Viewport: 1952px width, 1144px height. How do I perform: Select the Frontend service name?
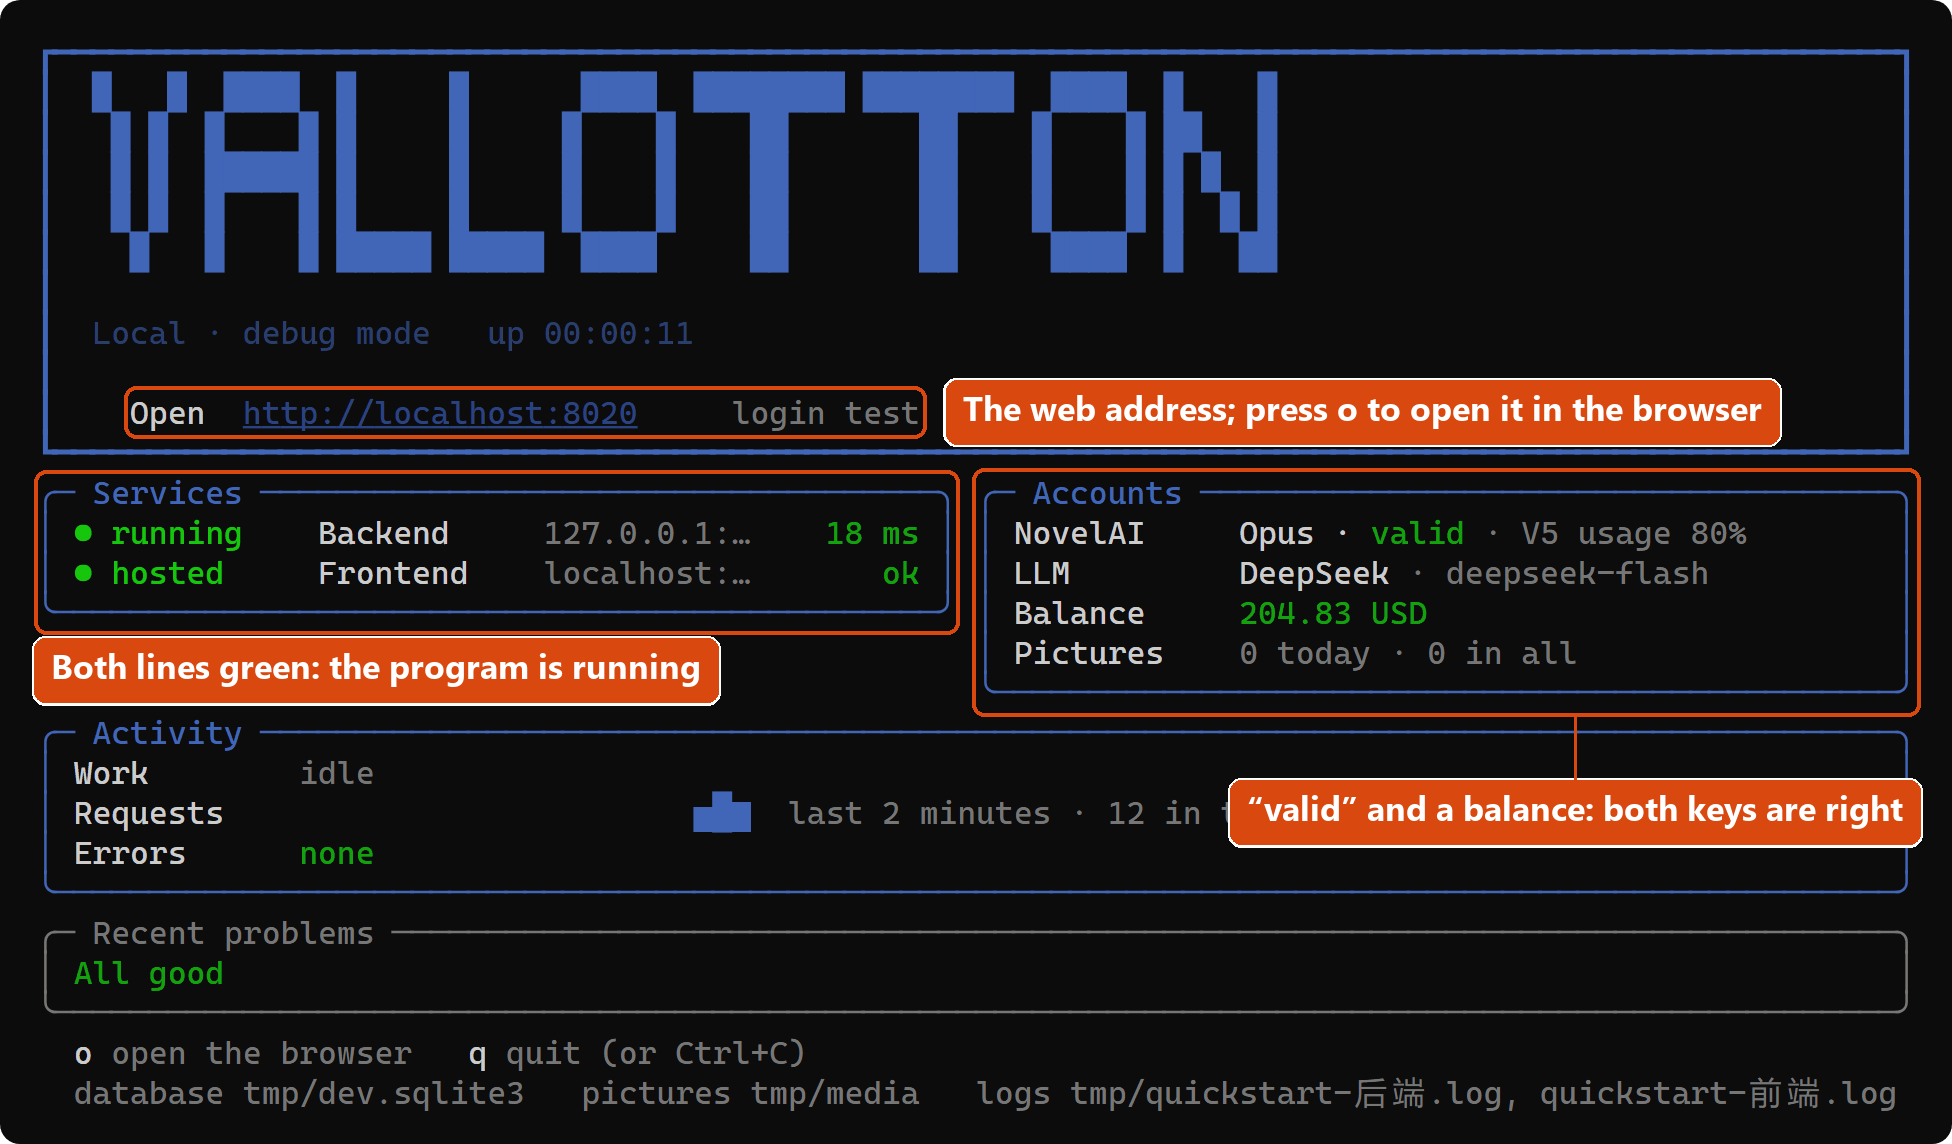pos(393,574)
